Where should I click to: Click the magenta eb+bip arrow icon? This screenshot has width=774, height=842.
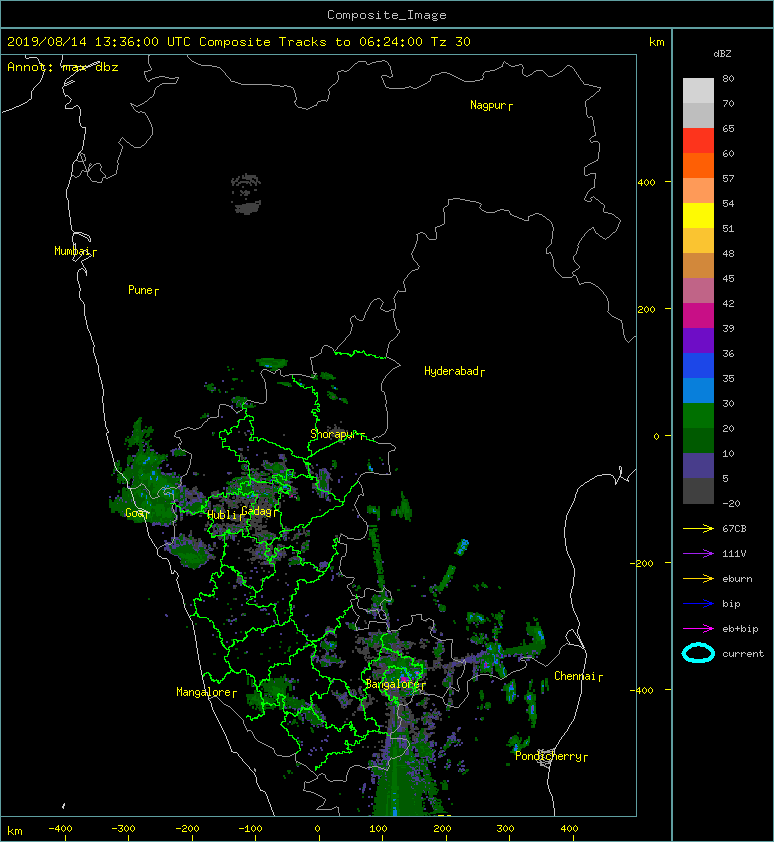(x=698, y=628)
